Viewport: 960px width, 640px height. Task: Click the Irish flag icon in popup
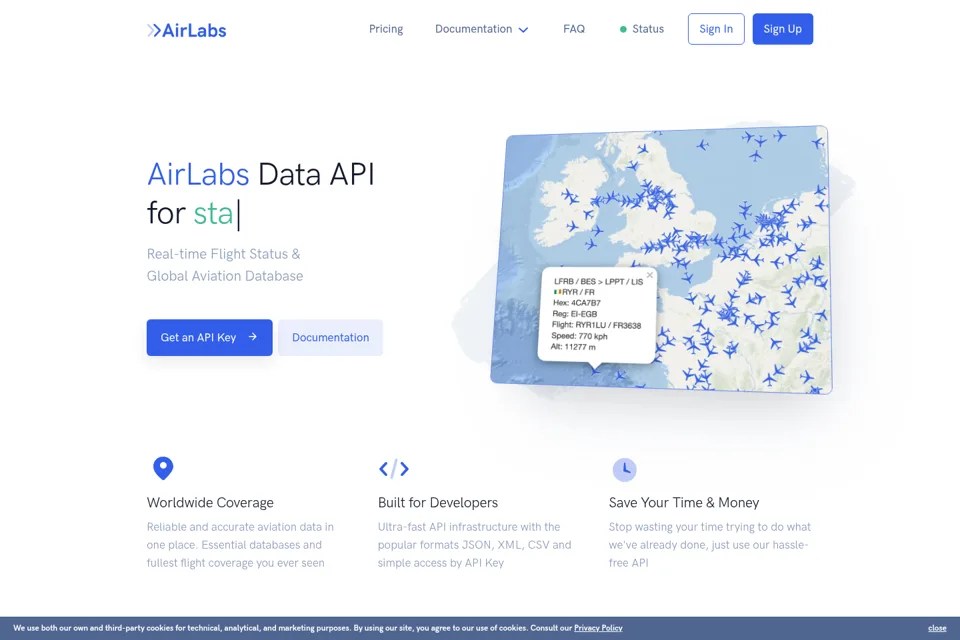(557, 292)
